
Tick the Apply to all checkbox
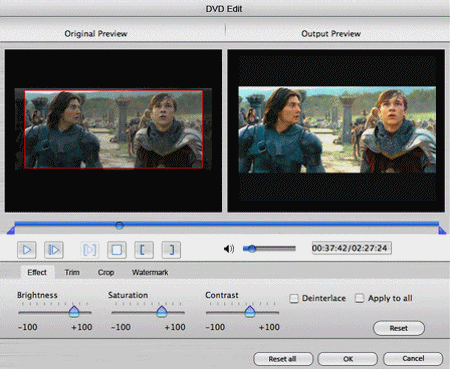tap(359, 298)
